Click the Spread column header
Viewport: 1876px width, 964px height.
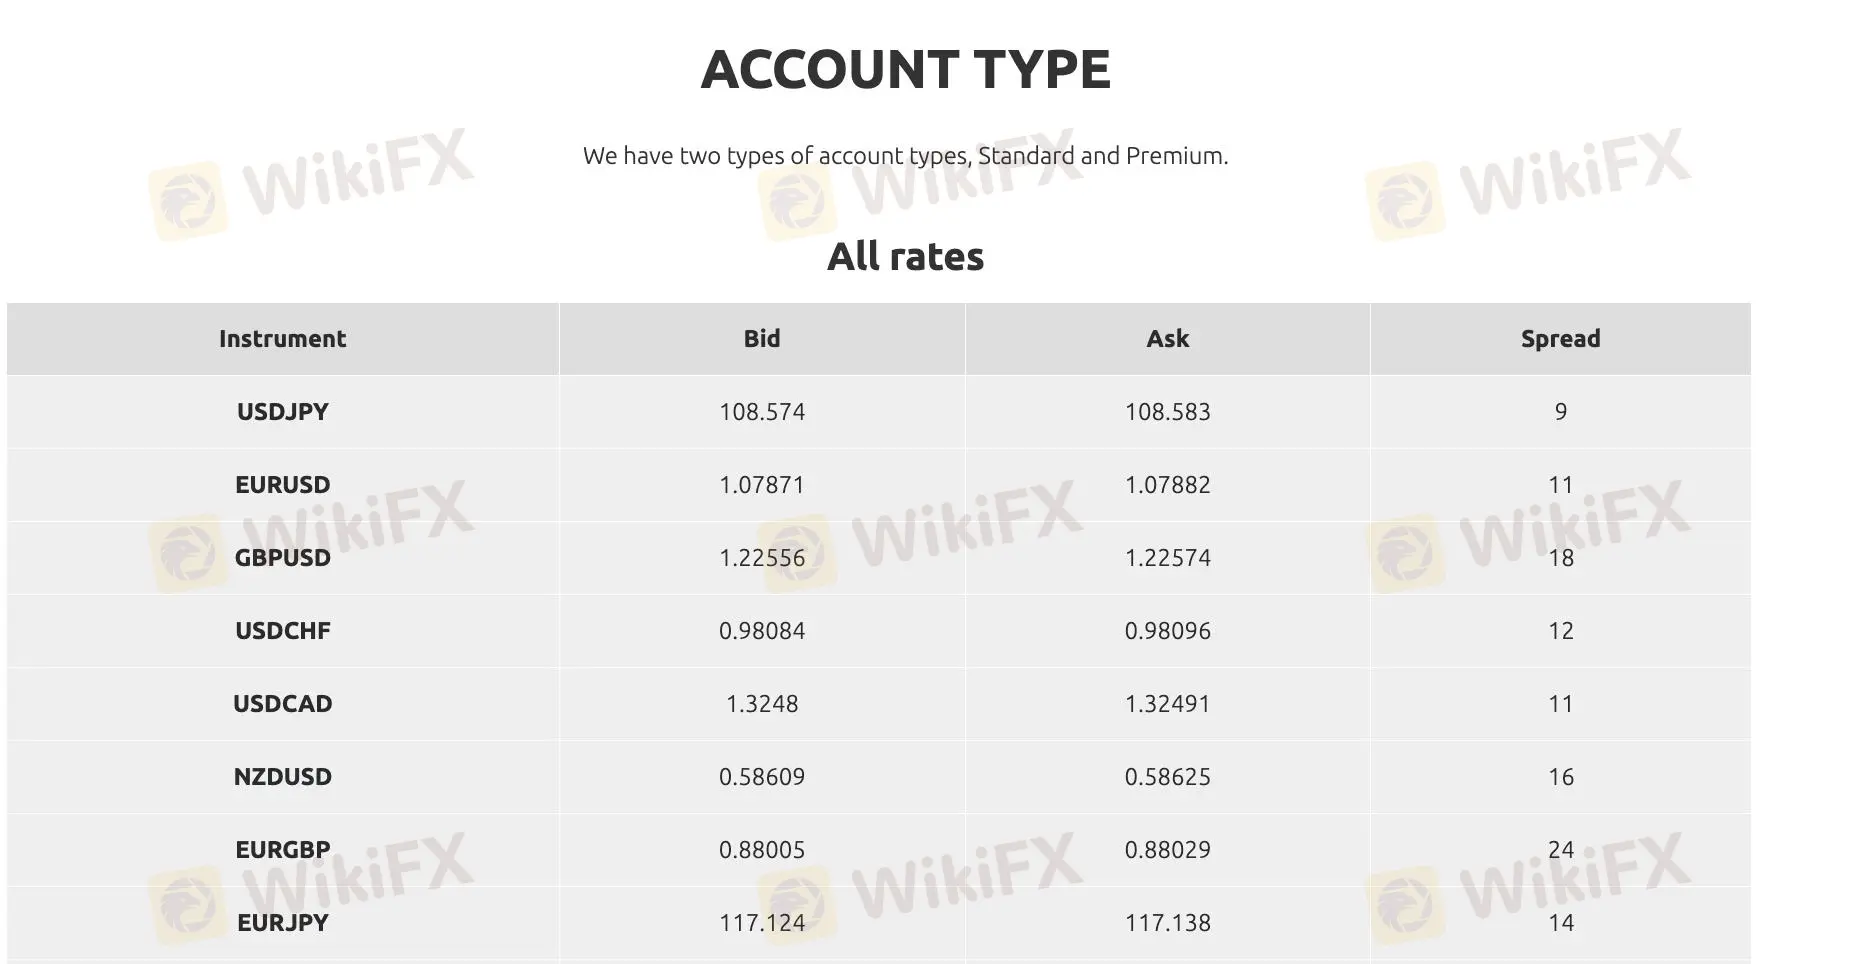pyautogui.click(x=1560, y=339)
